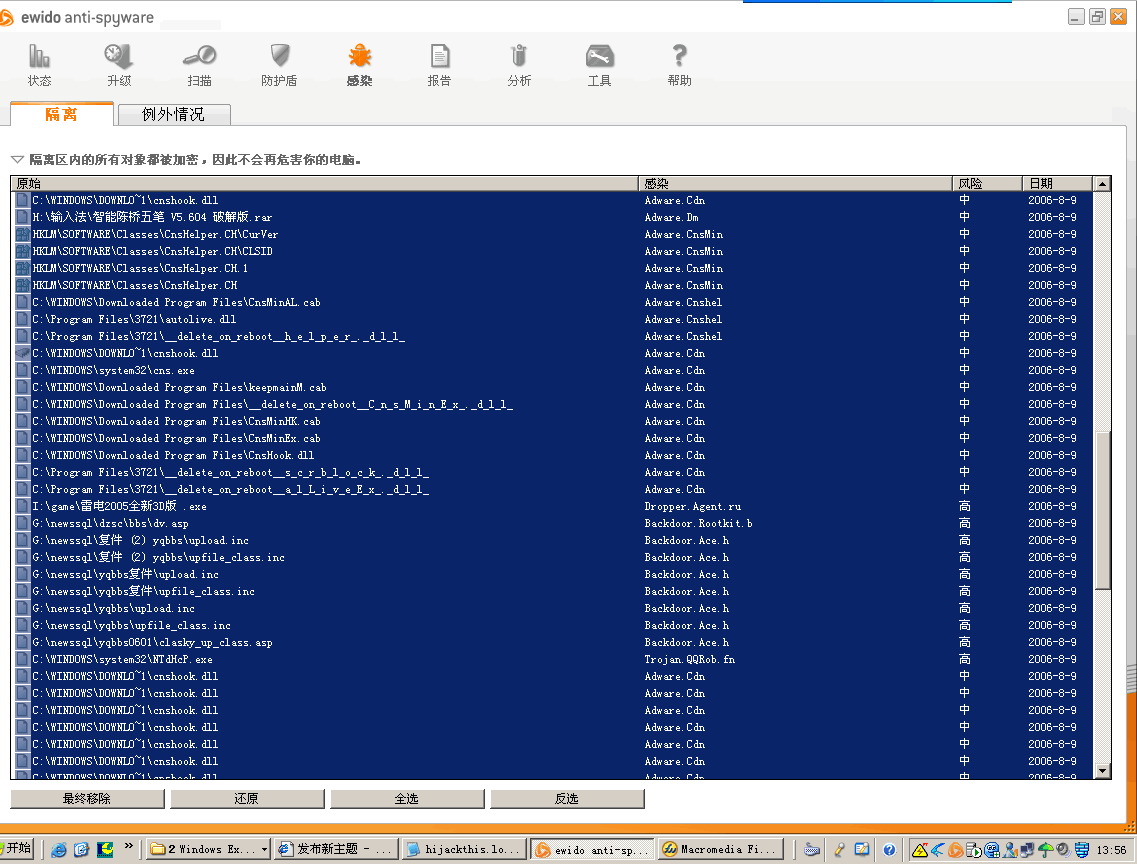Viewport: 1137px width, 864px height.
Task: Click the 还原 restore button
Action: point(247,799)
